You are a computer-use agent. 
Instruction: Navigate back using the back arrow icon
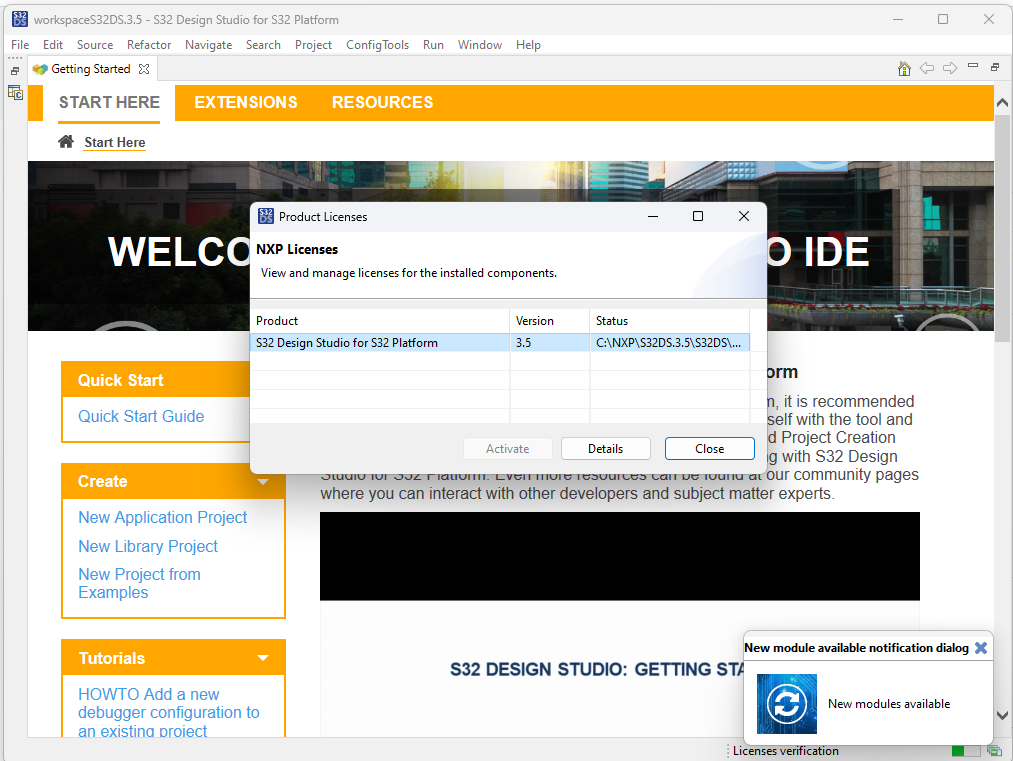927,68
